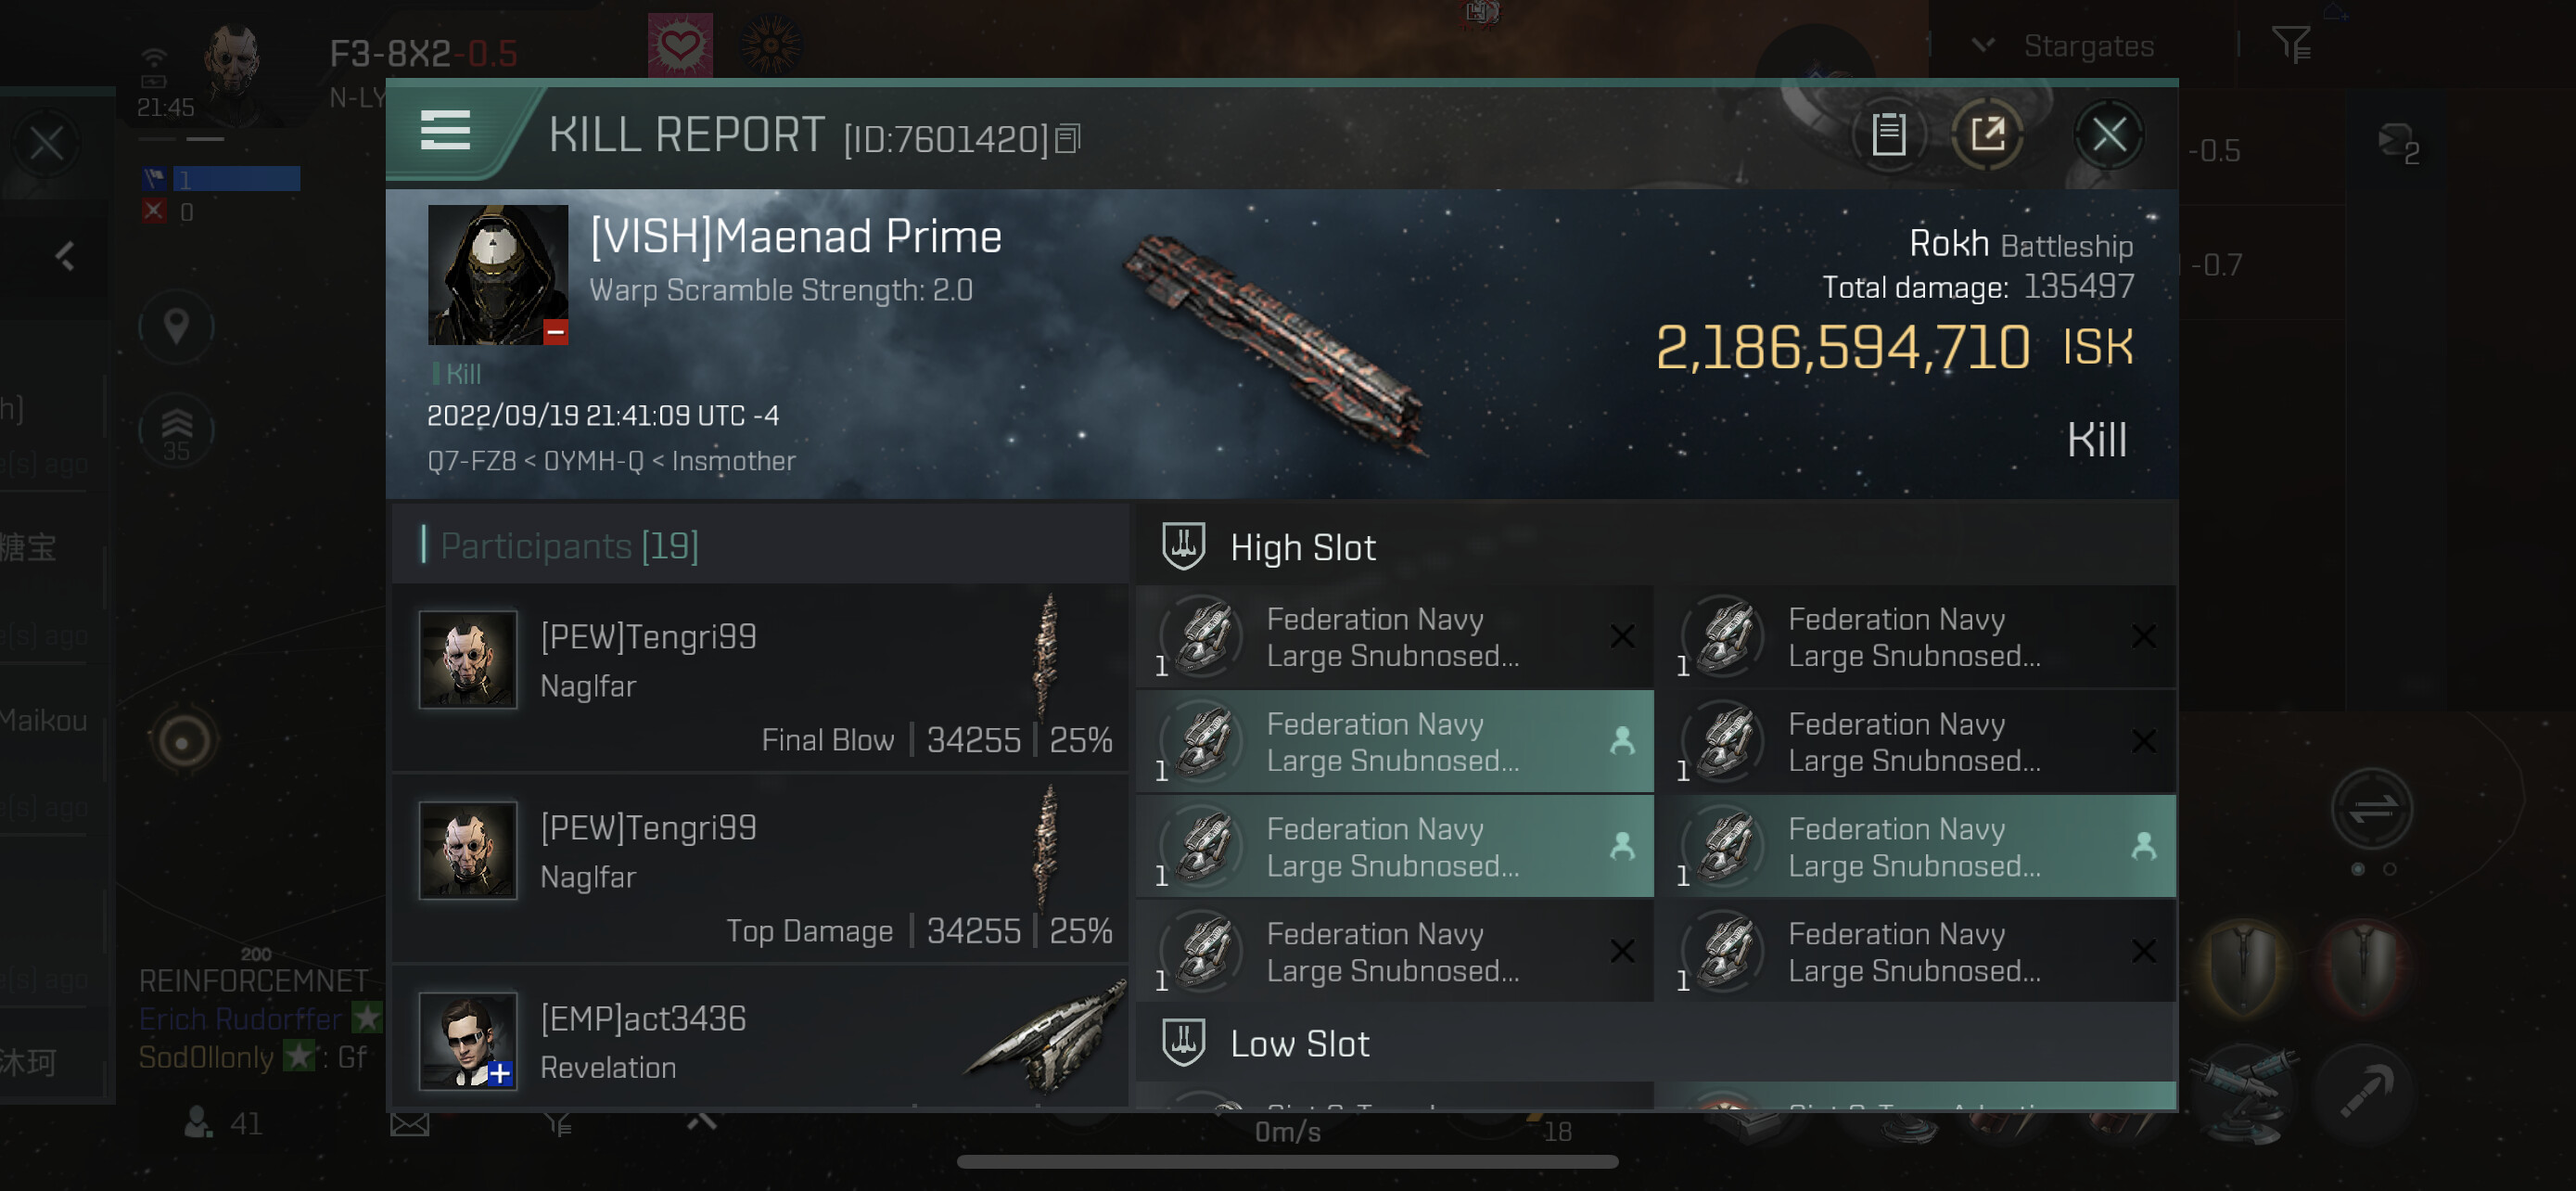This screenshot has height=1191, width=2576.
Task: Toggle the swap arrows button
Action: coord(2371,808)
